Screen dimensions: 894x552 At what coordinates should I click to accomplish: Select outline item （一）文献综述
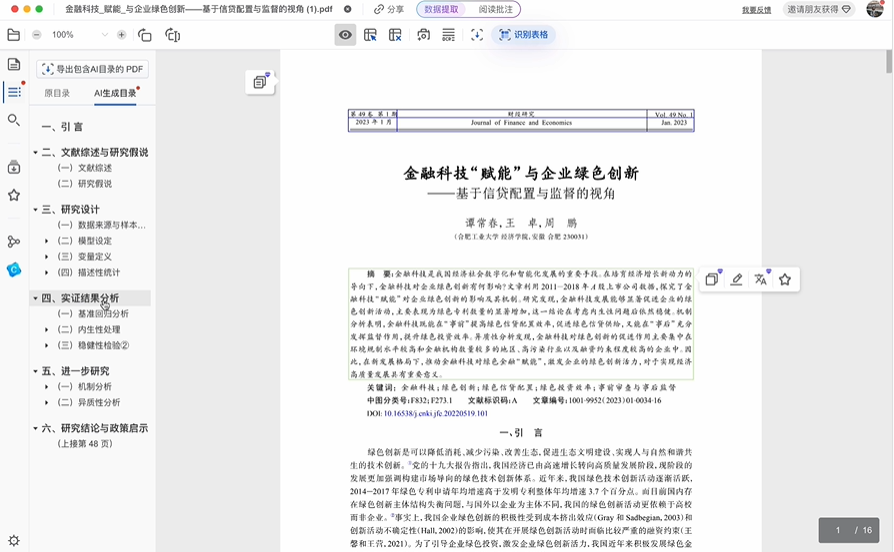tap(84, 168)
